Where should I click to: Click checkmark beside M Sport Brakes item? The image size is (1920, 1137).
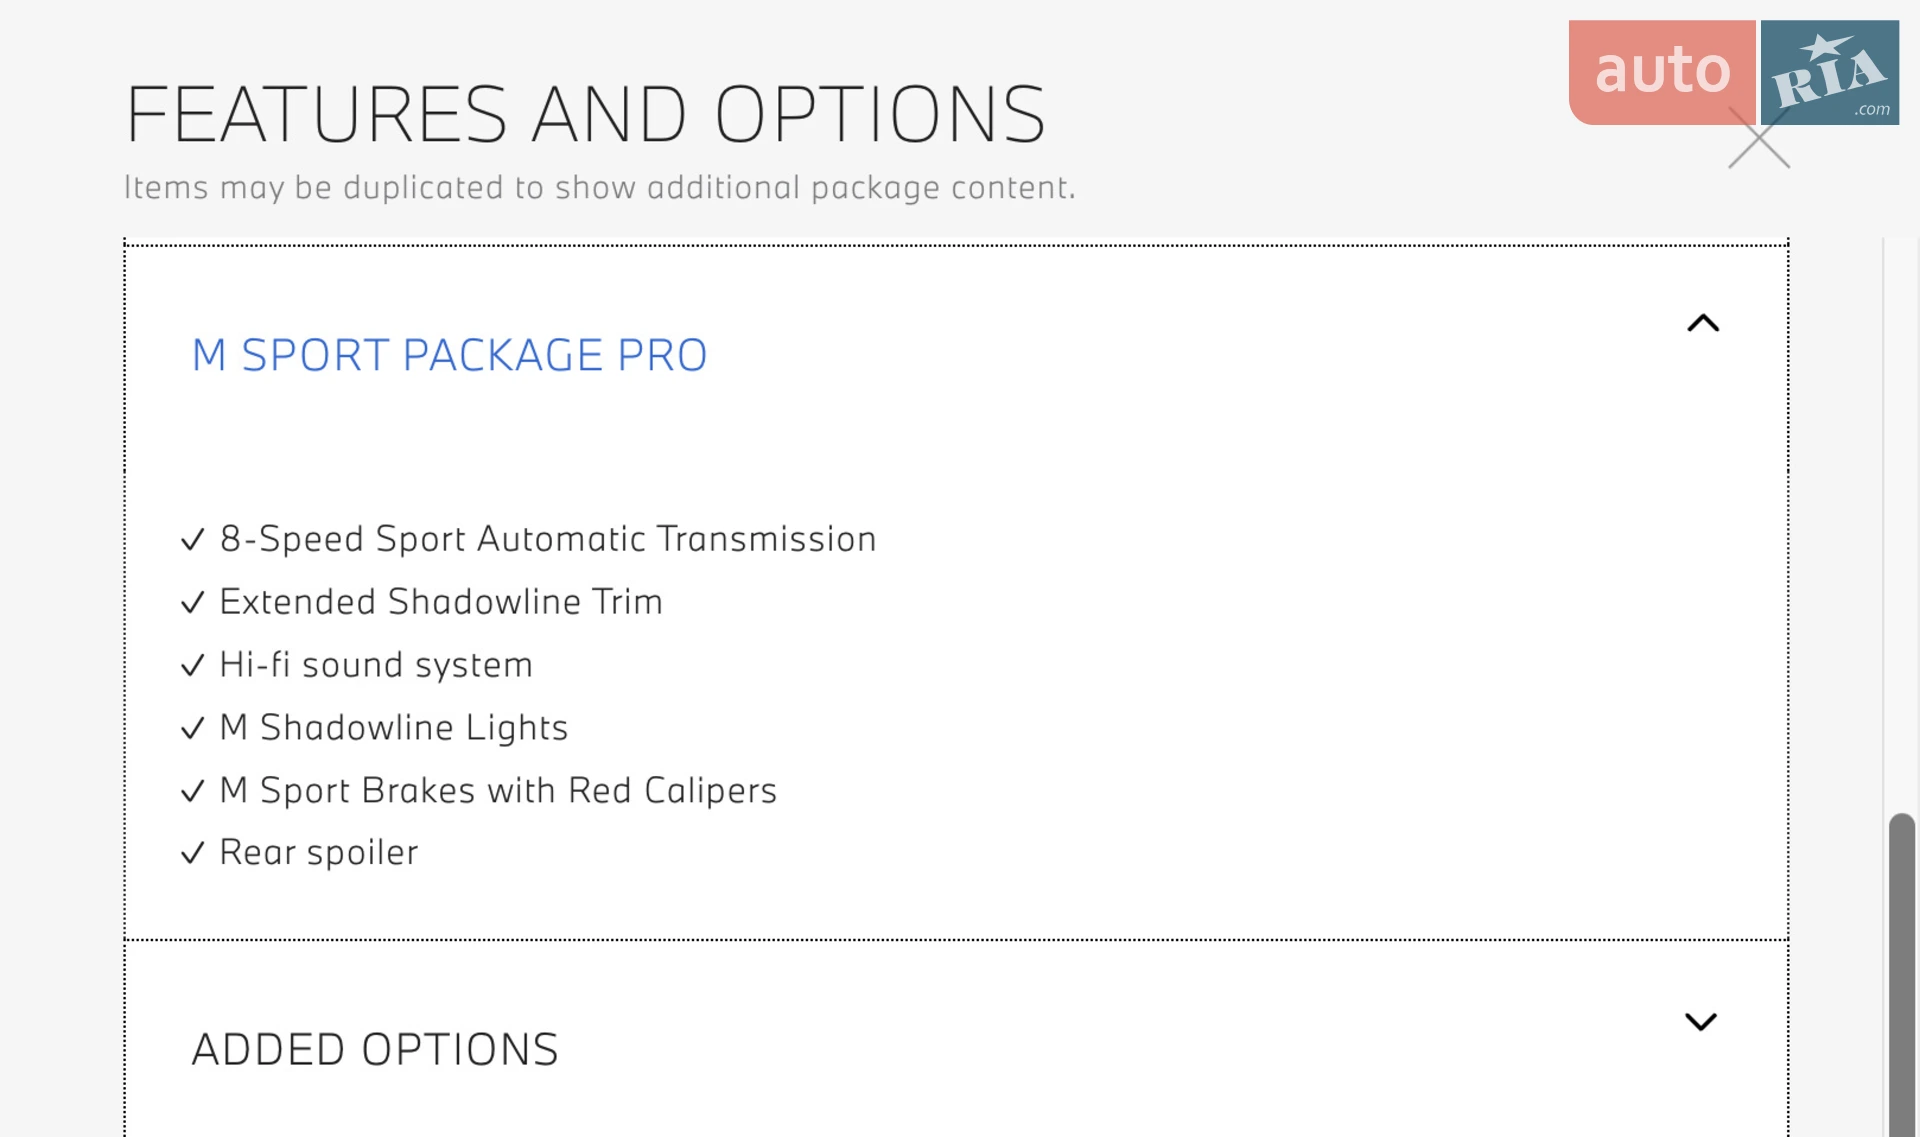click(193, 791)
